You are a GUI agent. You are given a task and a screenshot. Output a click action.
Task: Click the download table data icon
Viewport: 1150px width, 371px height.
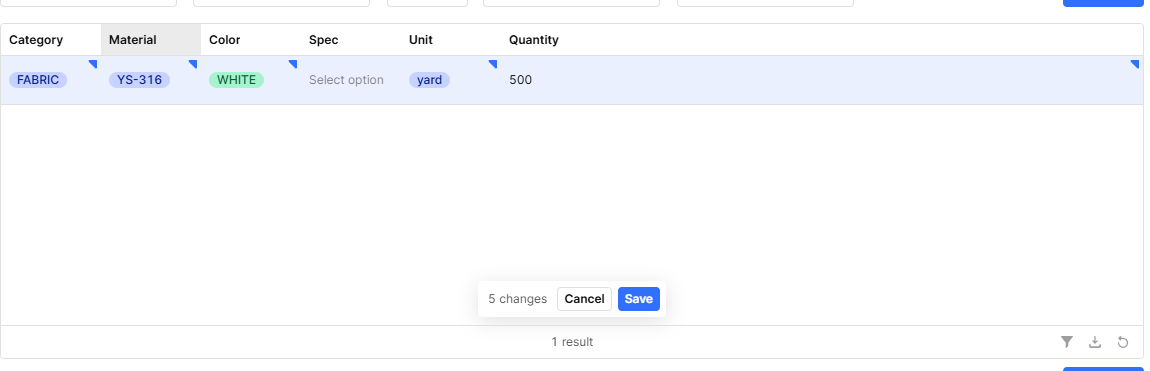pyautogui.click(x=1094, y=342)
